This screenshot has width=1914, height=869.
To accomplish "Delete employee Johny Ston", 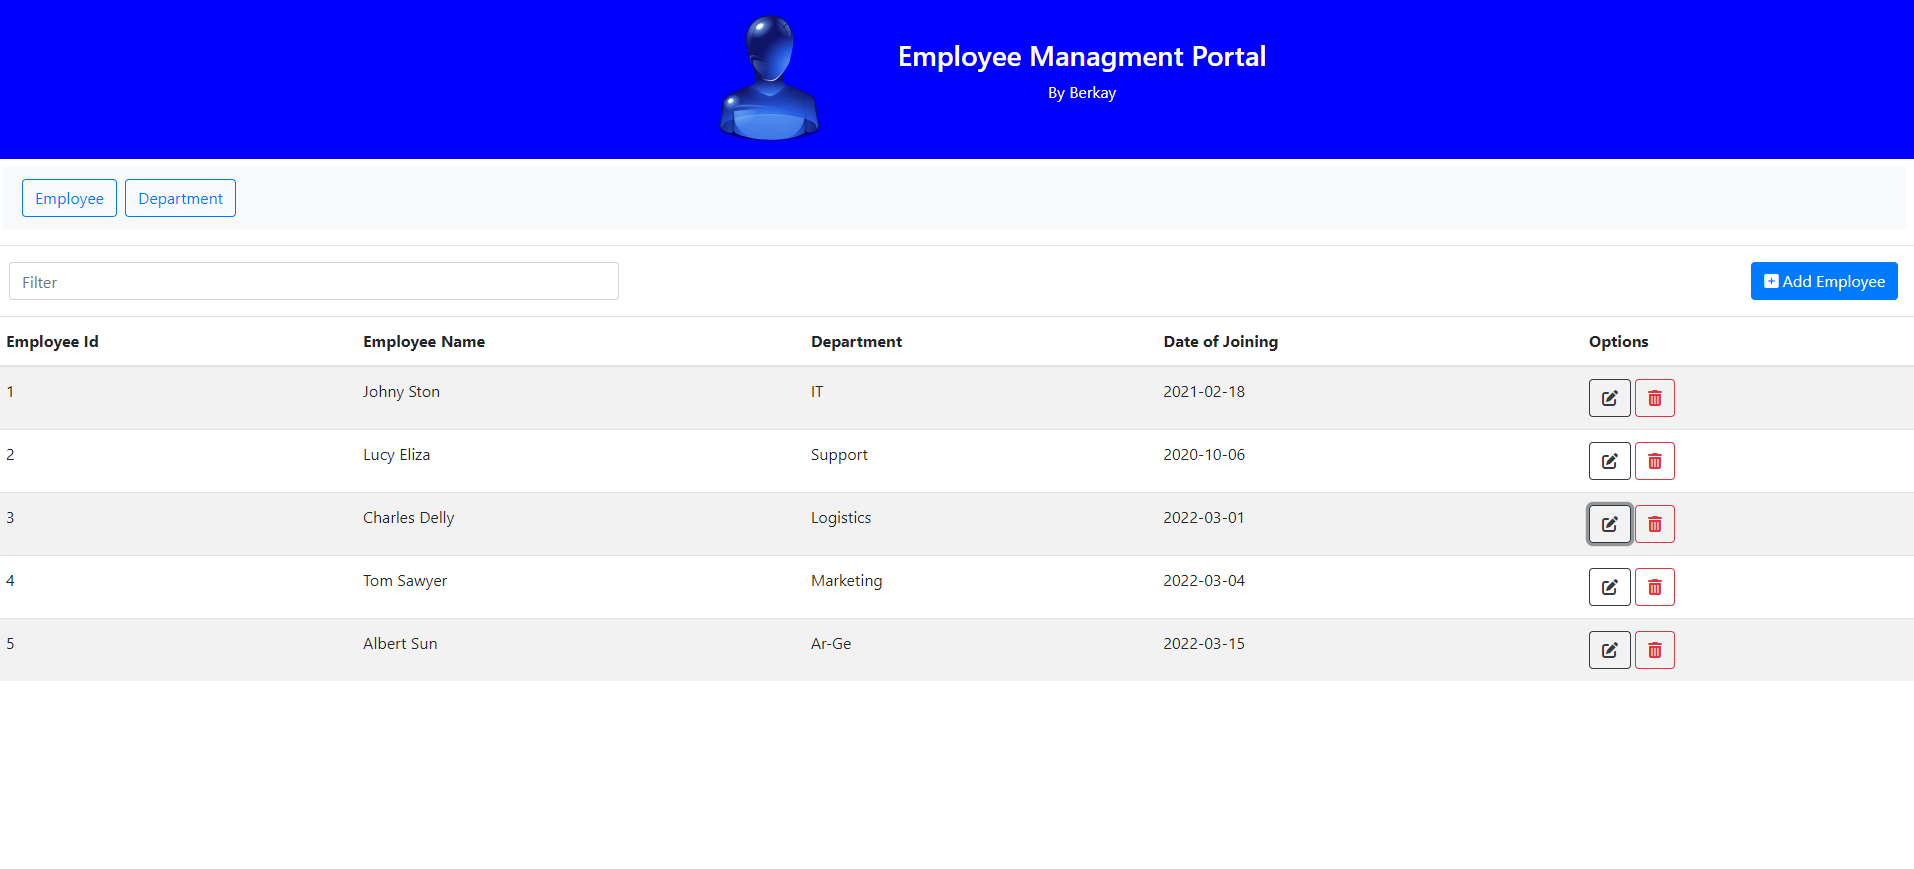I will pyautogui.click(x=1654, y=398).
